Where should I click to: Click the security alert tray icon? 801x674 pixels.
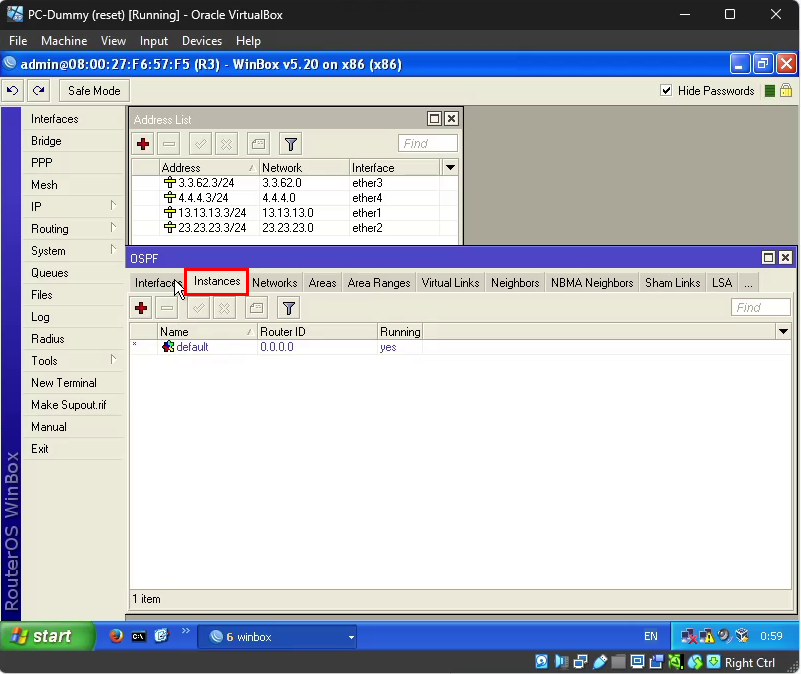(707, 636)
